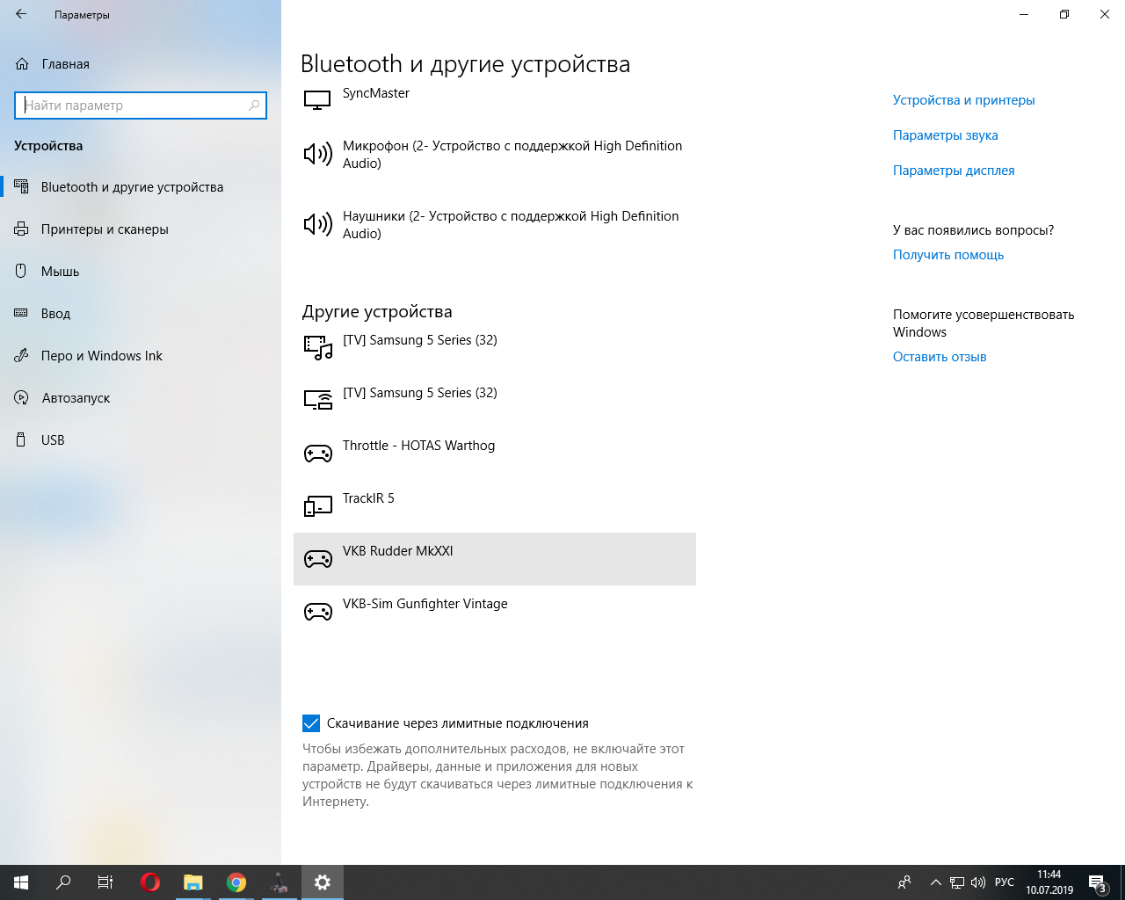The image size is (1125, 900).
Task: Click the Settings gear on taskbar
Action: tap(322, 882)
